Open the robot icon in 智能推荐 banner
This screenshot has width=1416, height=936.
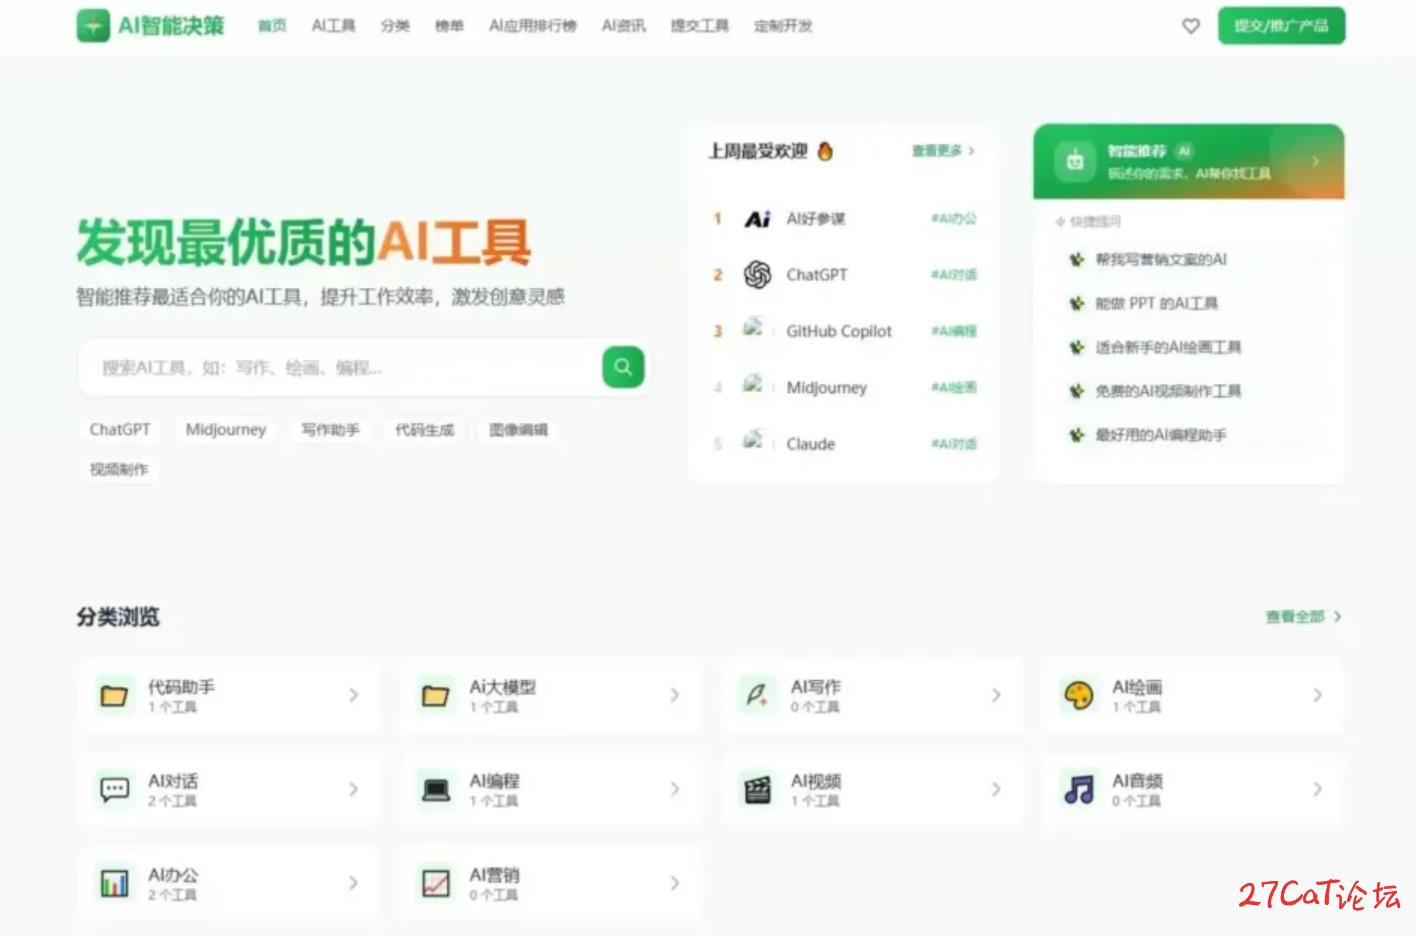1075,161
